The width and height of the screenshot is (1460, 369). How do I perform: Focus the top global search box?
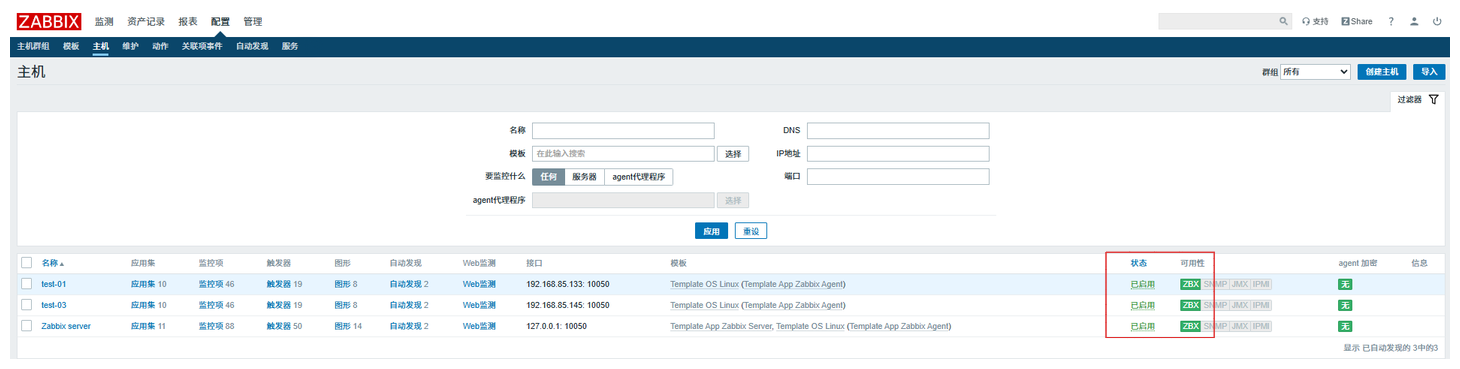[1217, 21]
